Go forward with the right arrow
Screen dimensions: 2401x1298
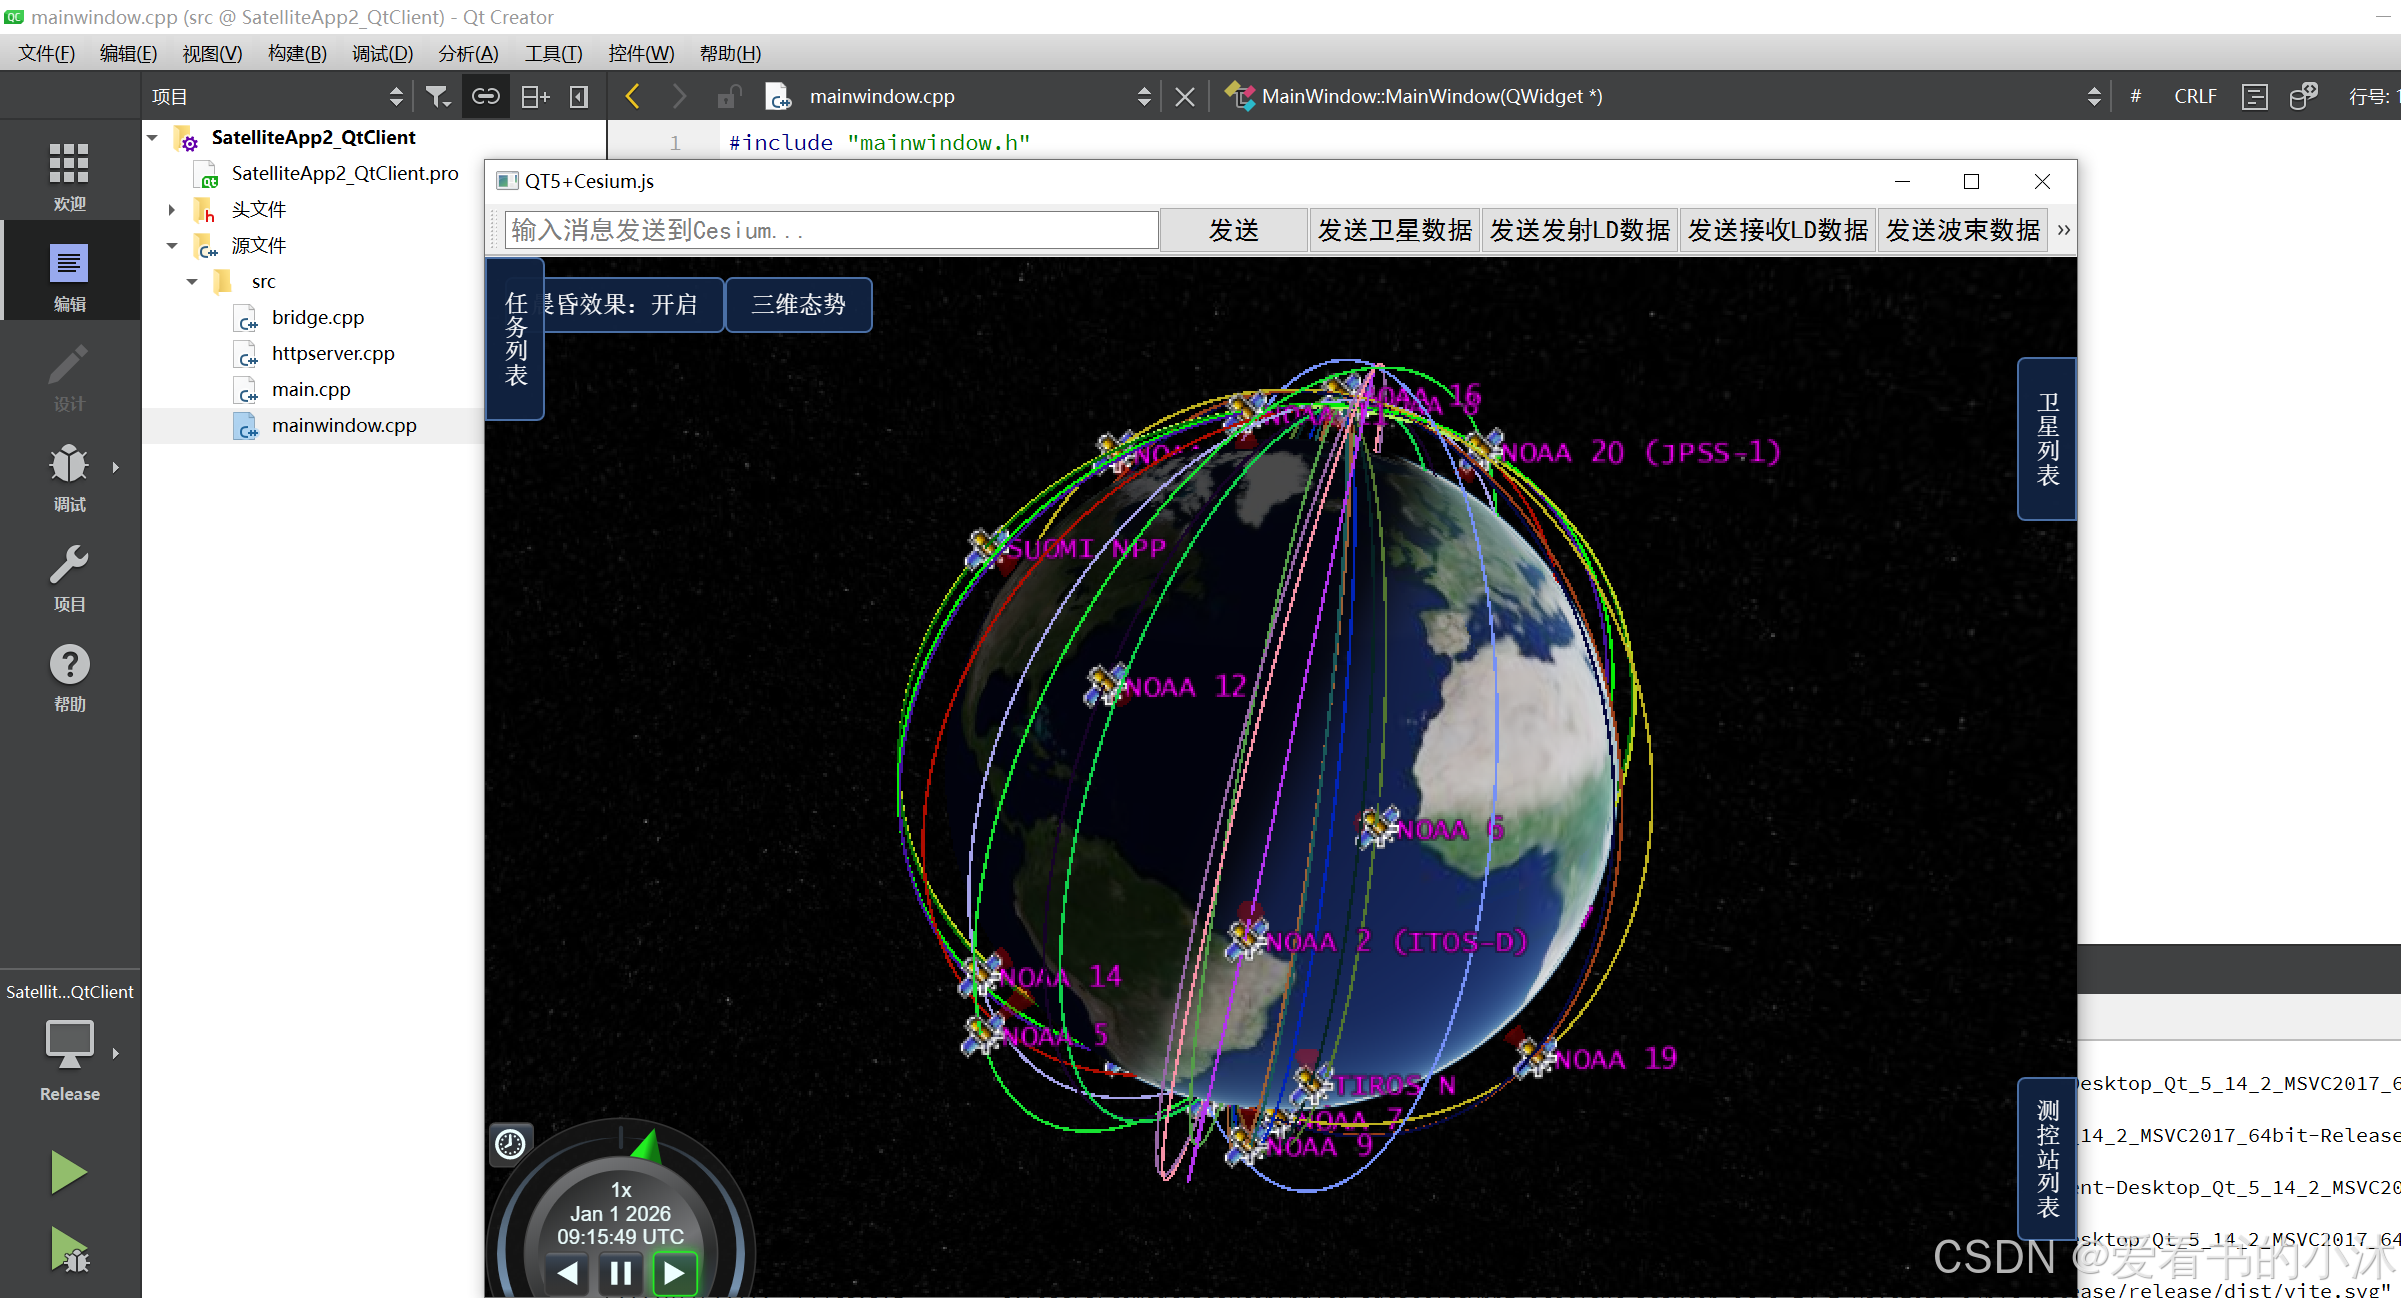(x=679, y=96)
